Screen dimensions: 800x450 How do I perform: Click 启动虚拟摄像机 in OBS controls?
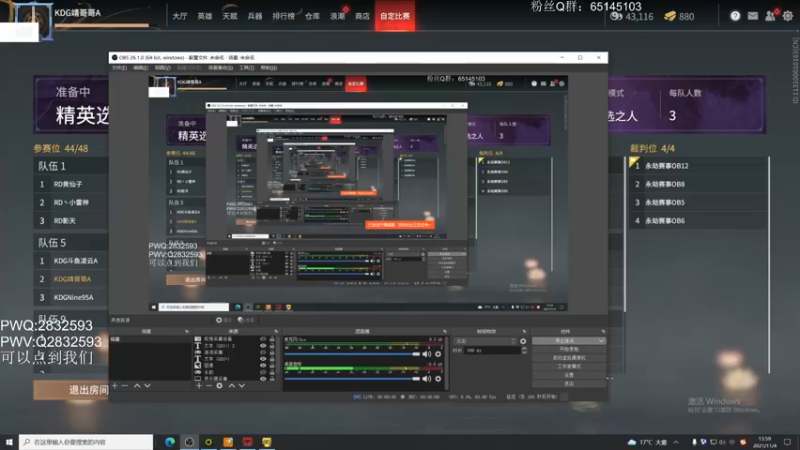tap(569, 358)
